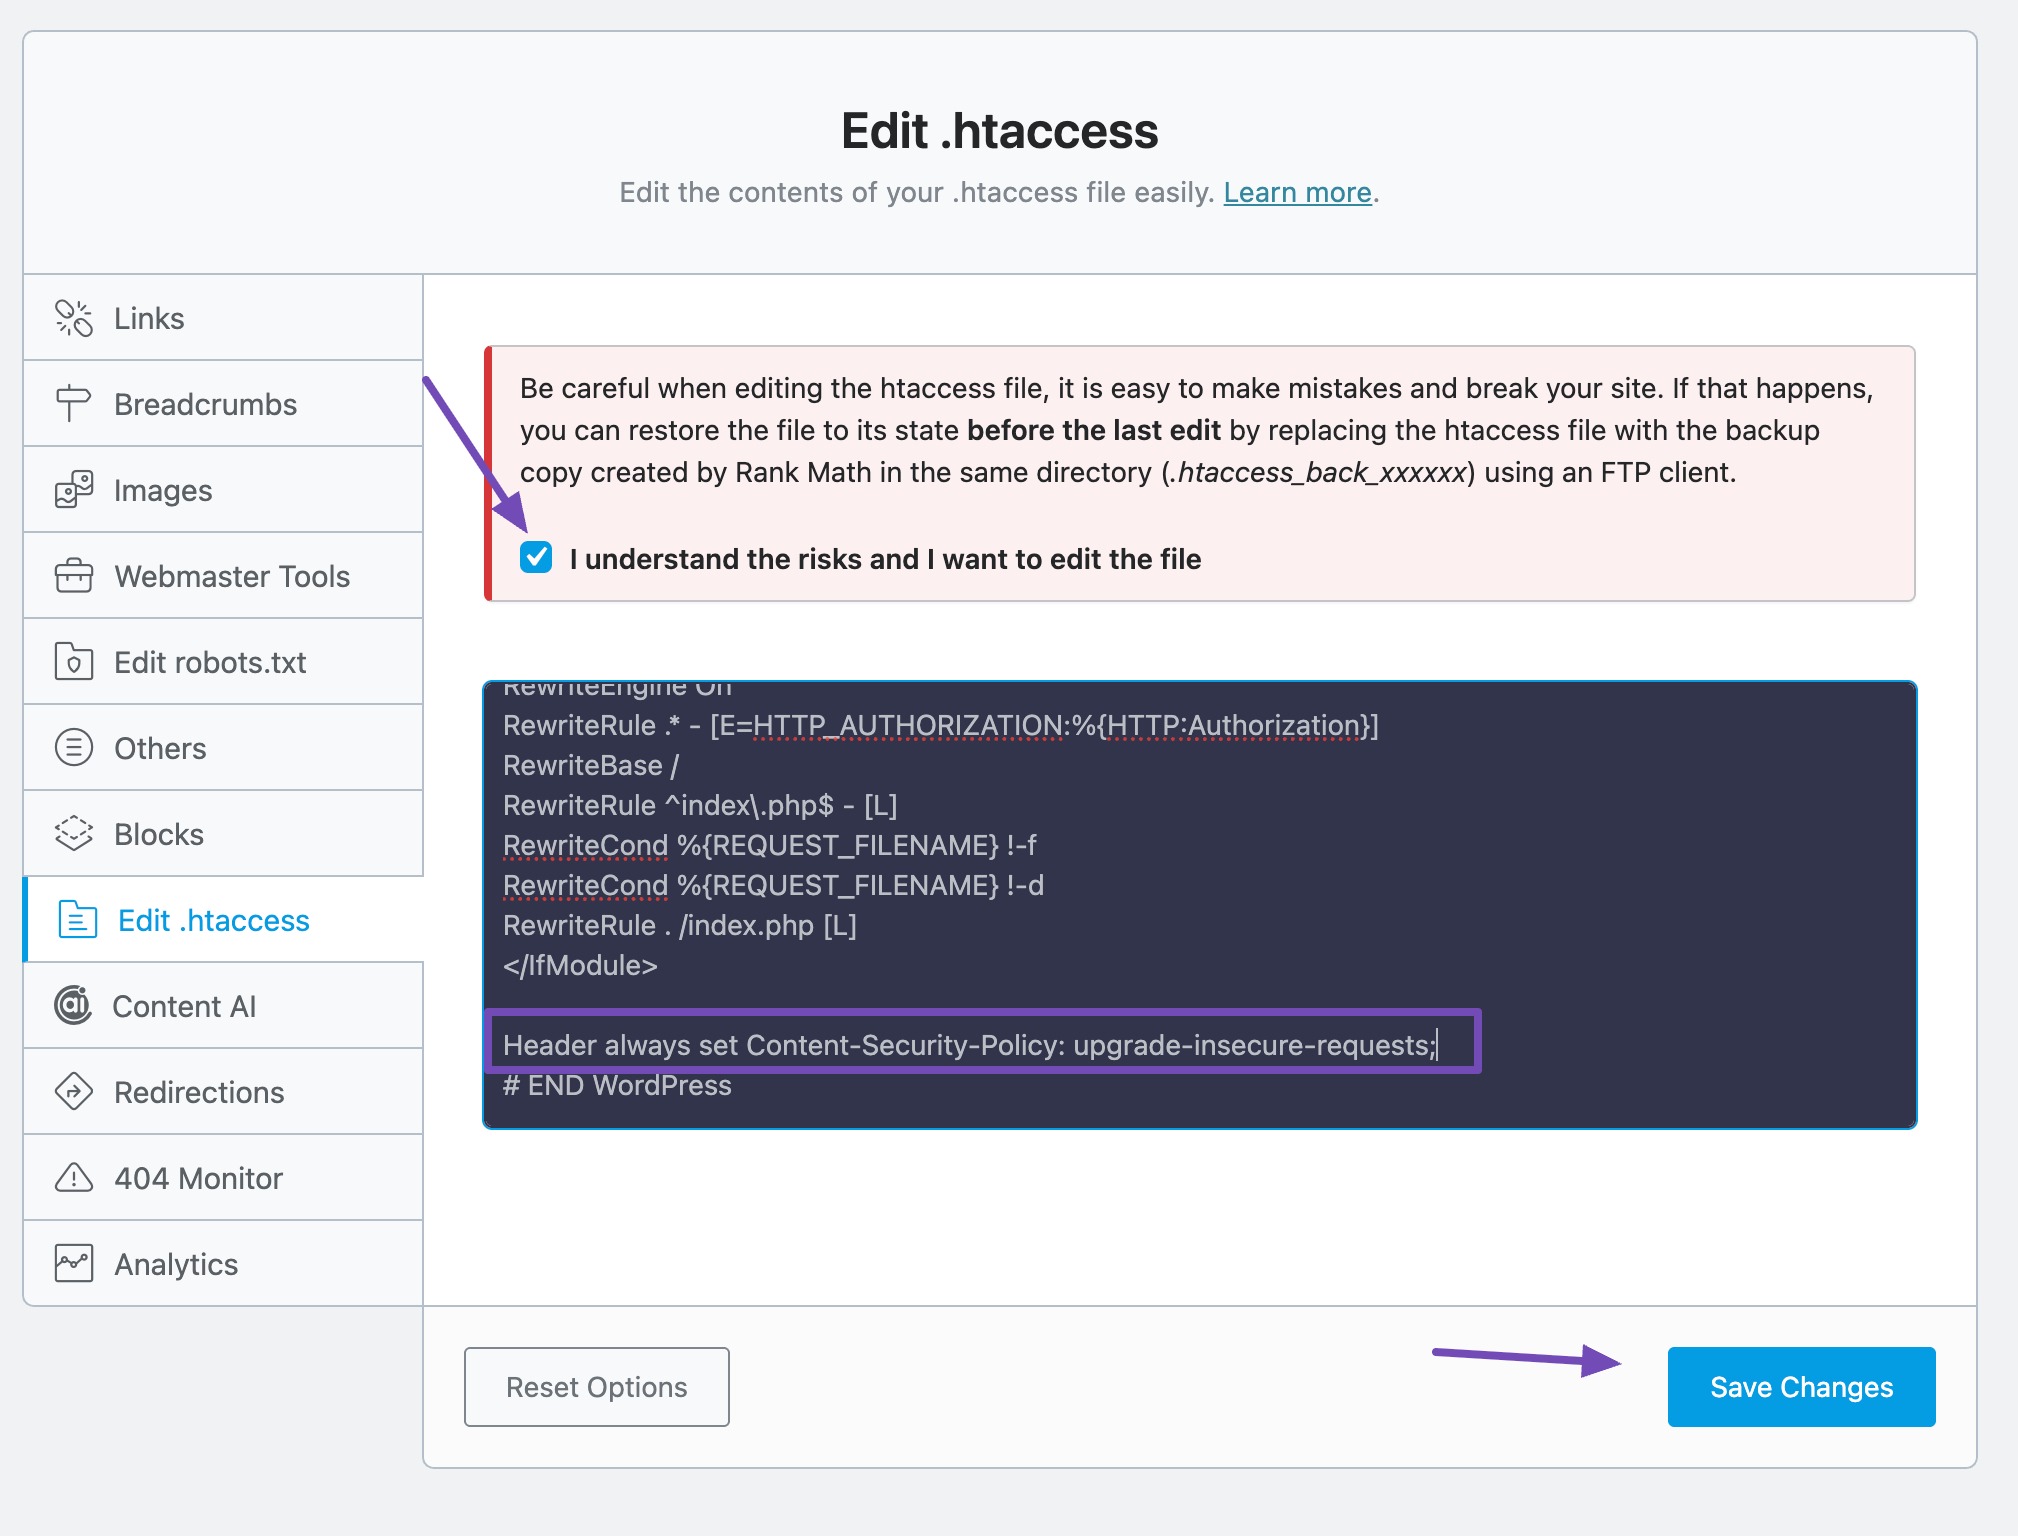
Task: Click the Blocks stacked-layers icon
Action: pos(72,833)
